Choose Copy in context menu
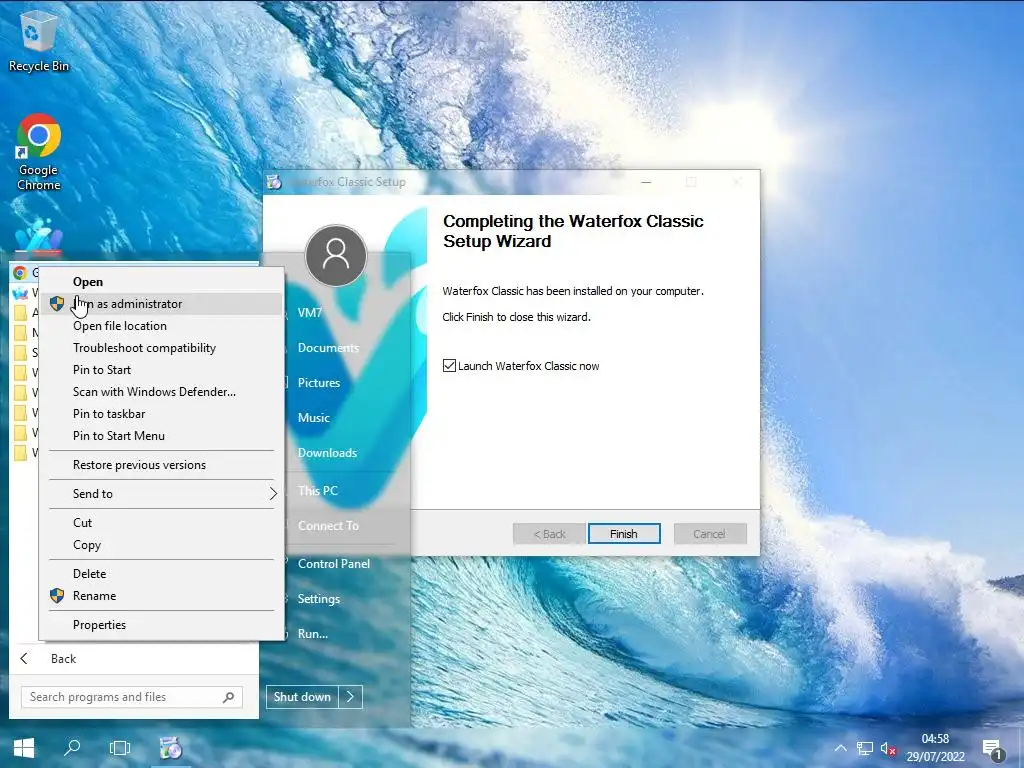Viewport: 1024px width, 768px height. [161, 545]
